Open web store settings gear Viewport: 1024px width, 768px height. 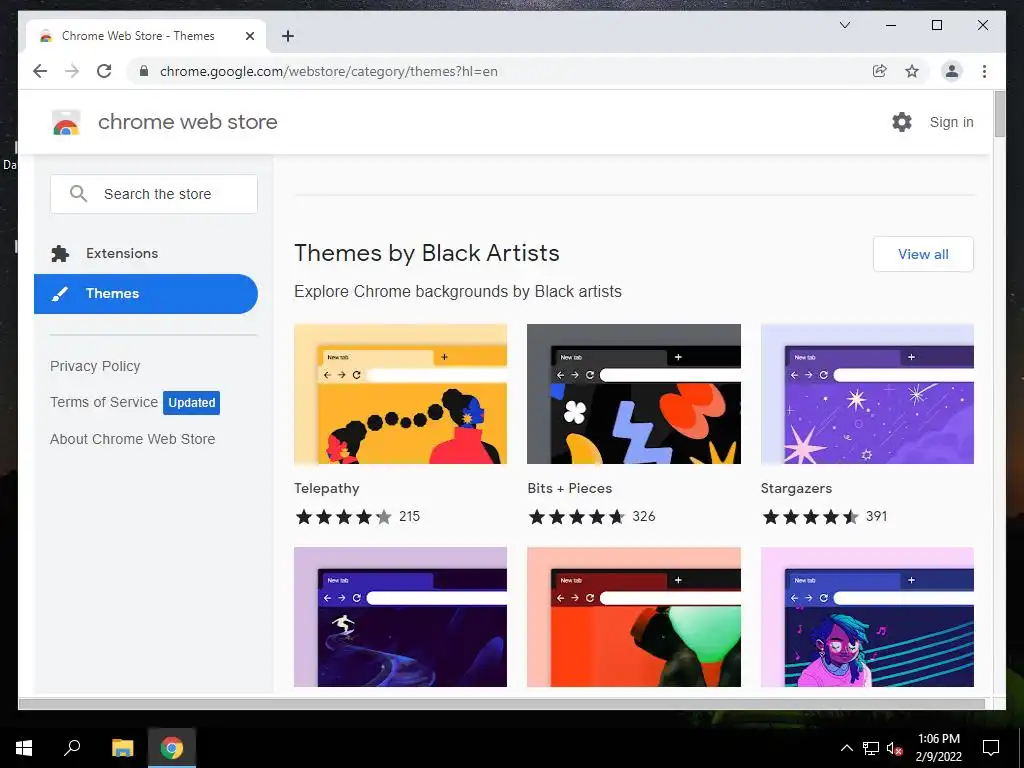902,122
